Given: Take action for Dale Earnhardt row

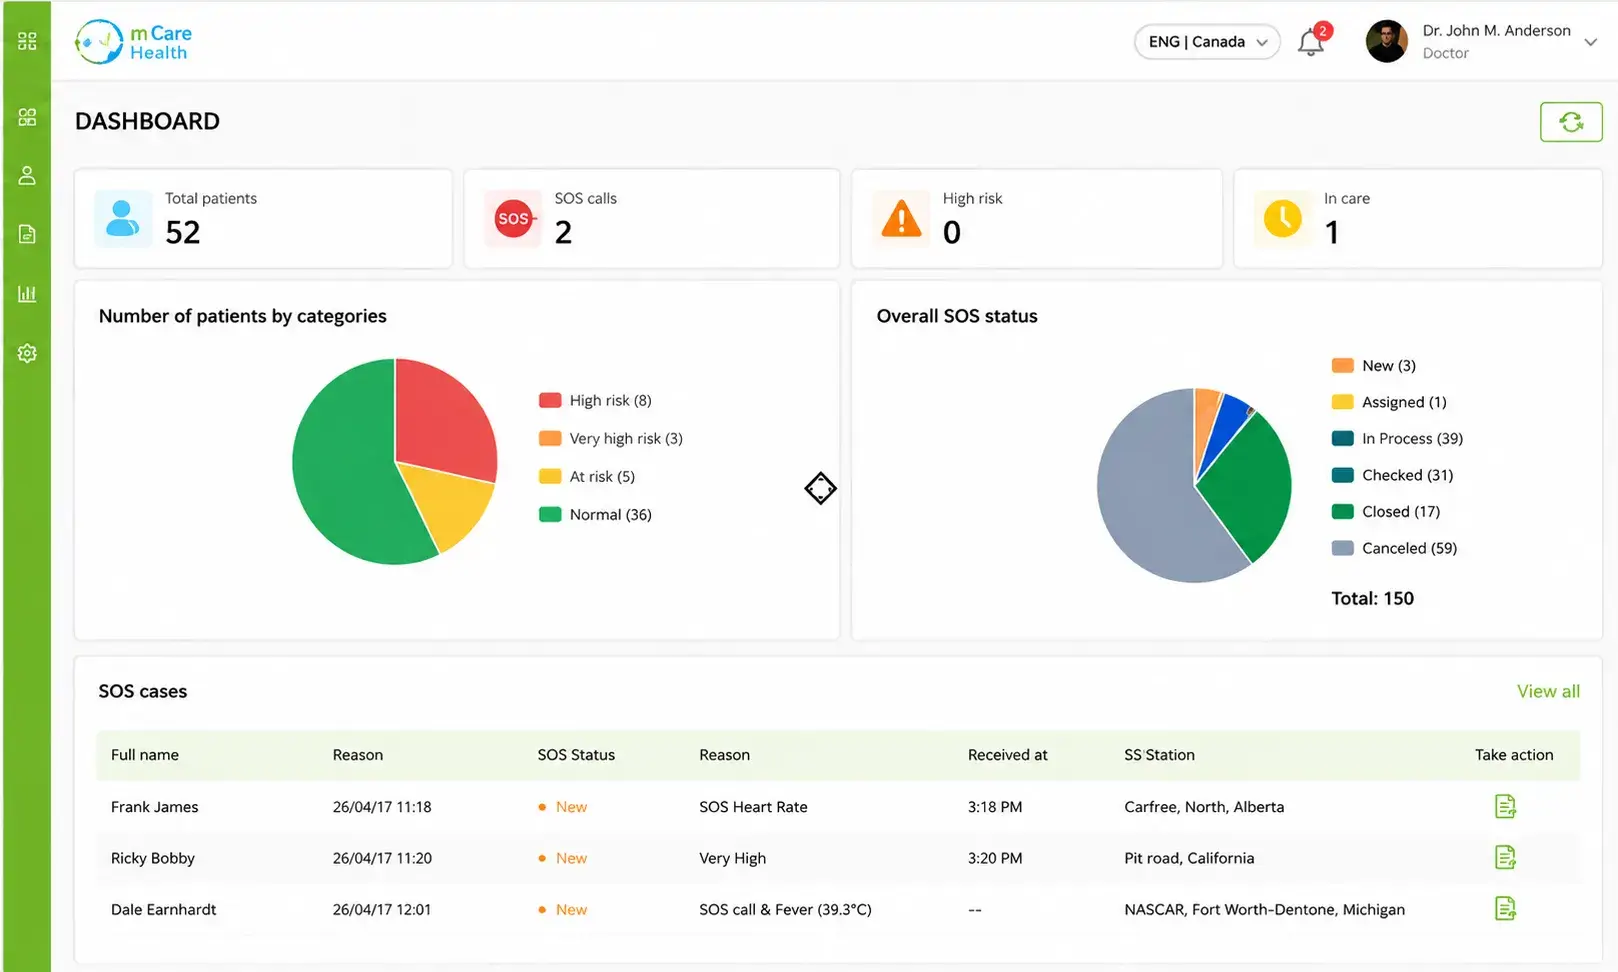Looking at the screenshot, I should pos(1505,908).
